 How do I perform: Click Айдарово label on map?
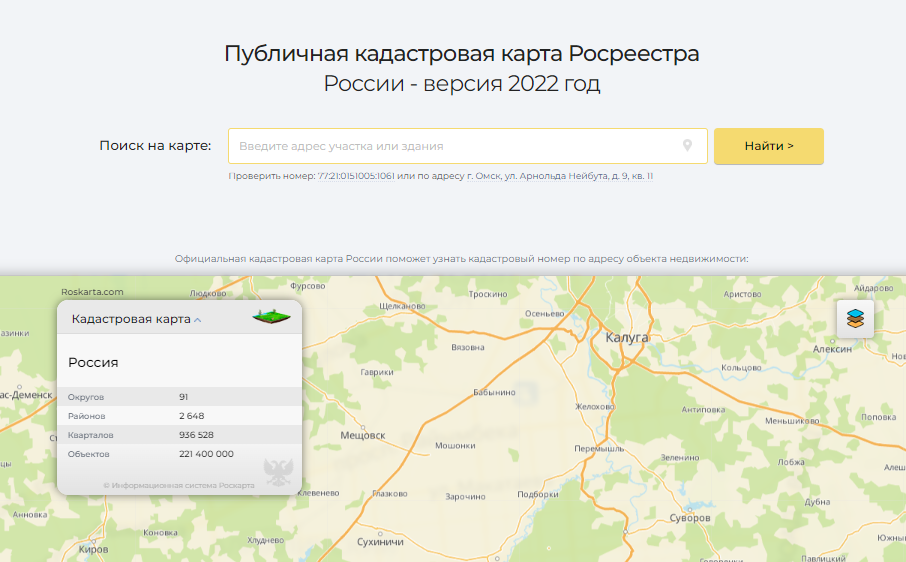click(874, 288)
